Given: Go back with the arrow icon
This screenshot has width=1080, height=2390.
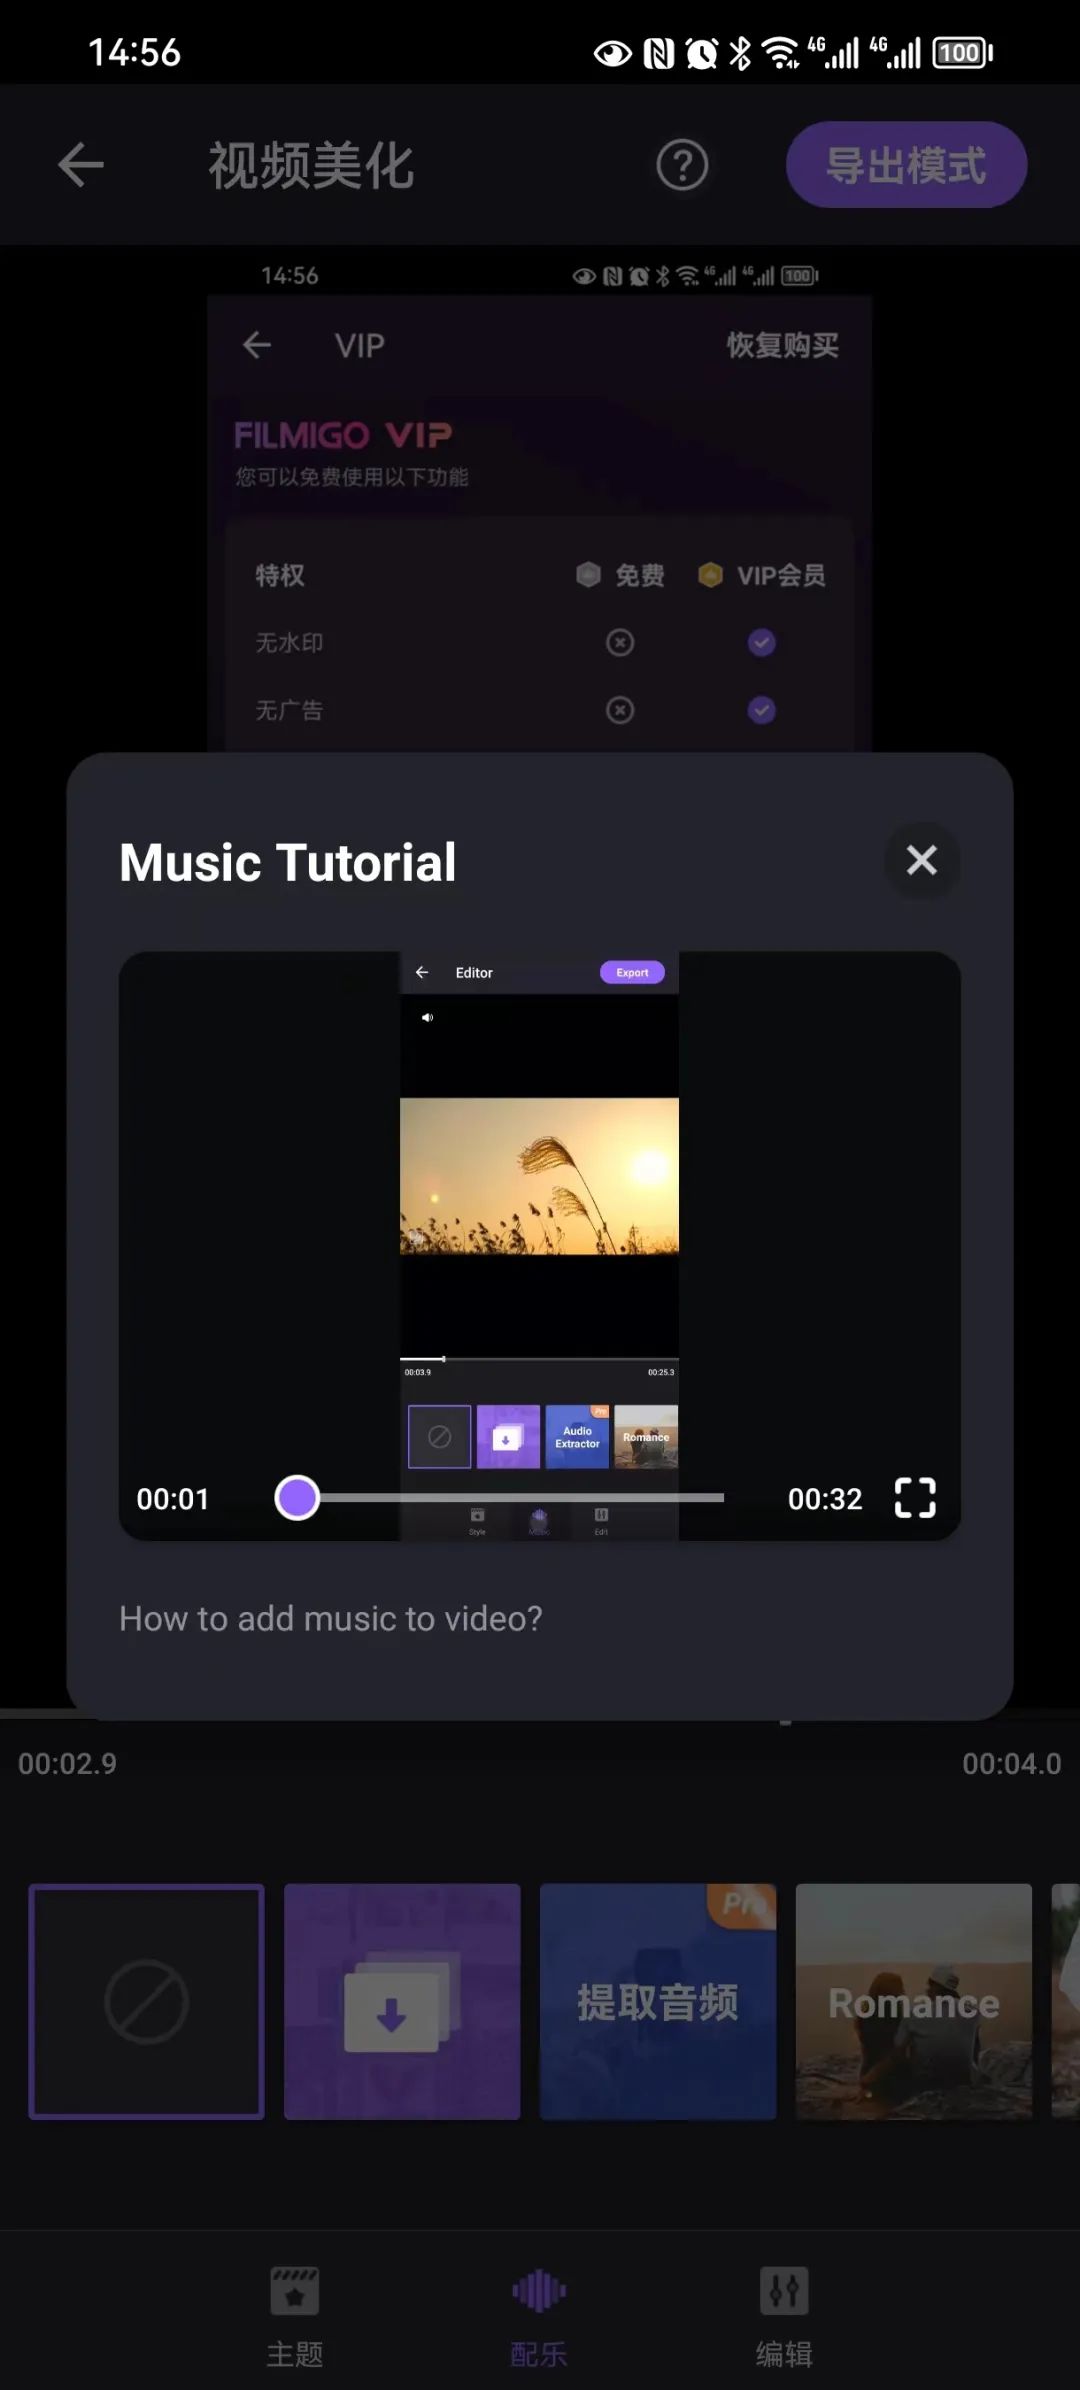Looking at the screenshot, I should 81,165.
